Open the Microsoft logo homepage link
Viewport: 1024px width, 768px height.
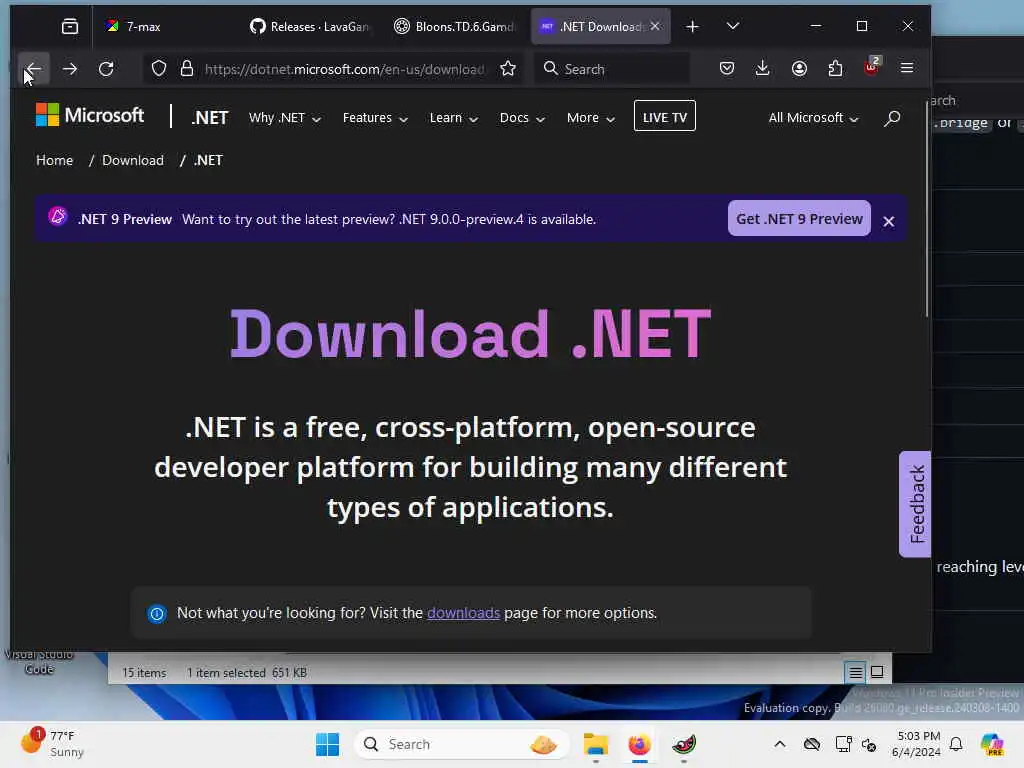click(90, 116)
